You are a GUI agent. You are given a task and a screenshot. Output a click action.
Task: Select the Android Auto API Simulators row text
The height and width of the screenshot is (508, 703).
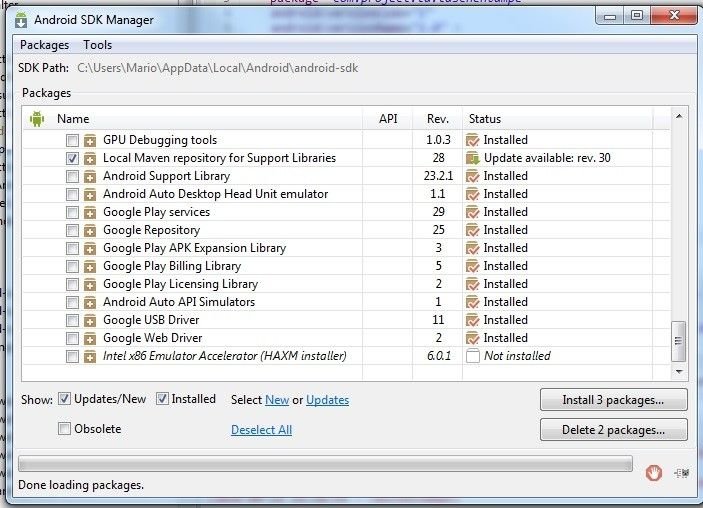click(x=179, y=302)
